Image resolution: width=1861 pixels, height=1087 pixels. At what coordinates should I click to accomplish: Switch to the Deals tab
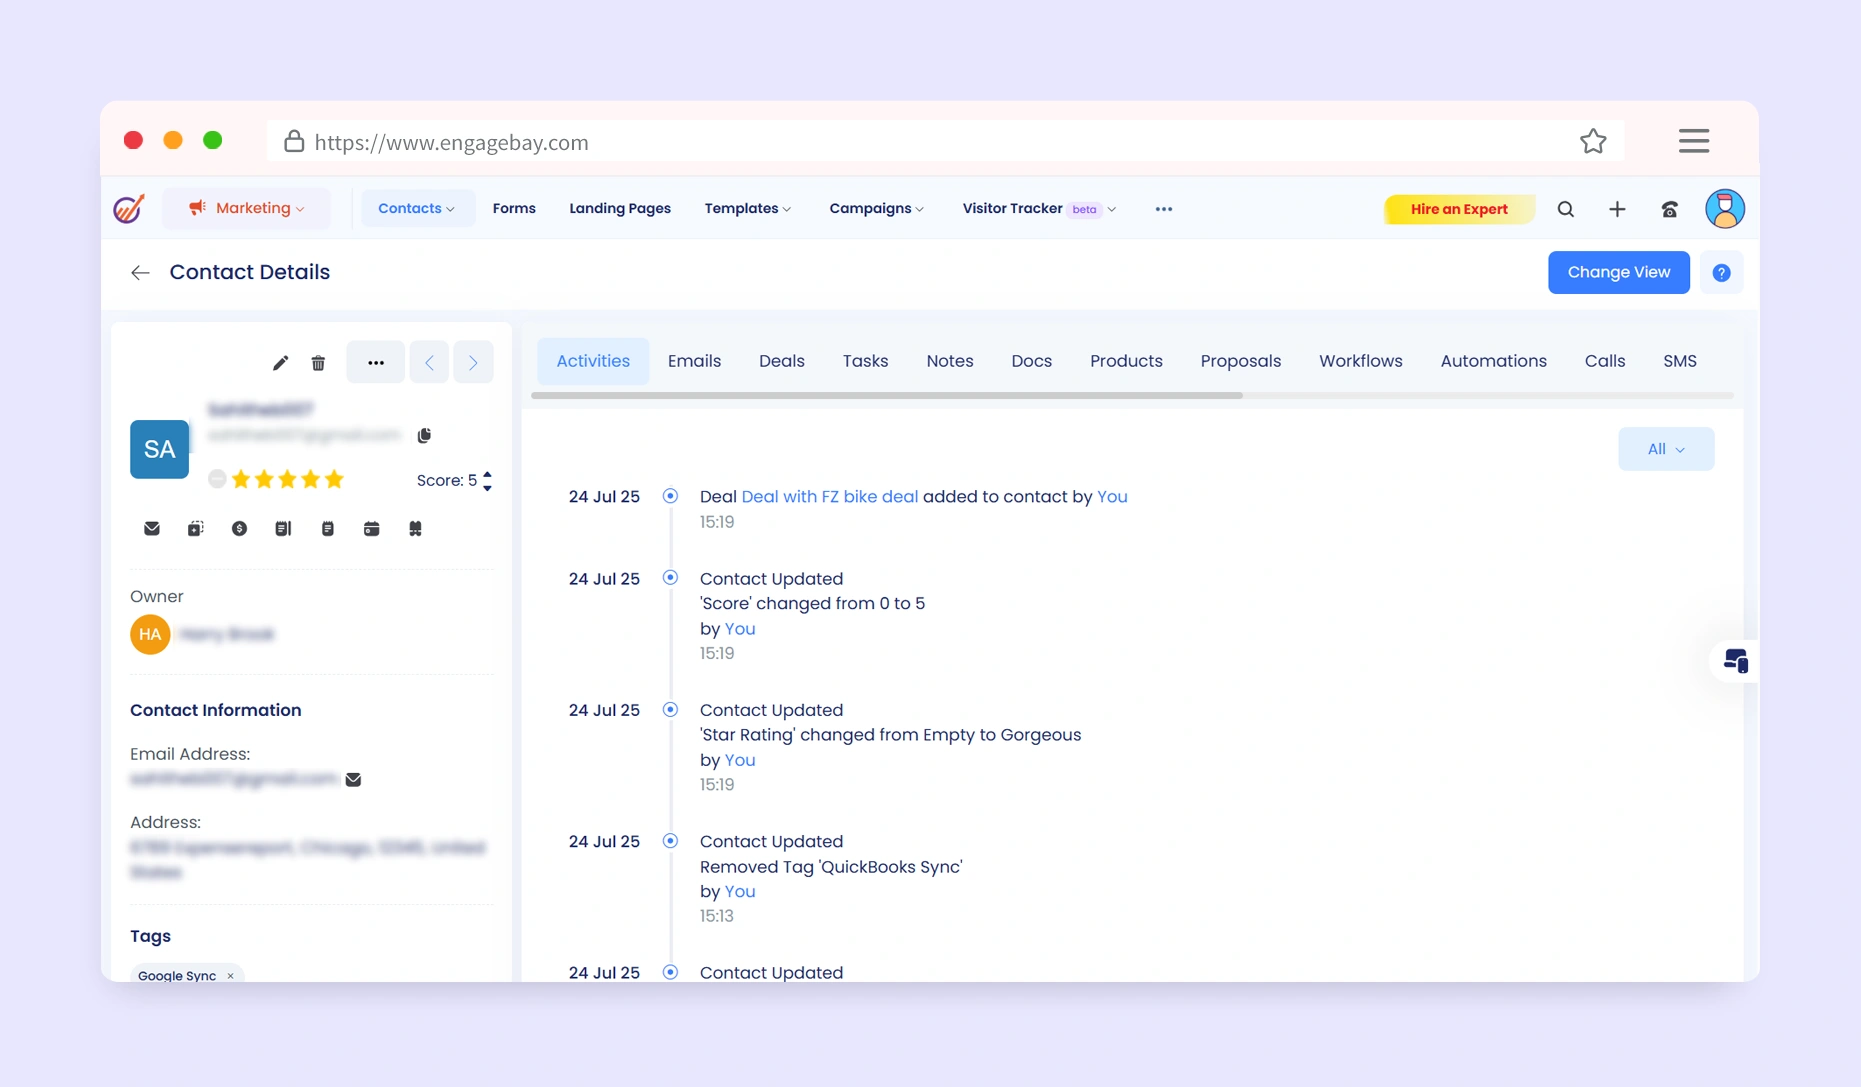coord(781,361)
